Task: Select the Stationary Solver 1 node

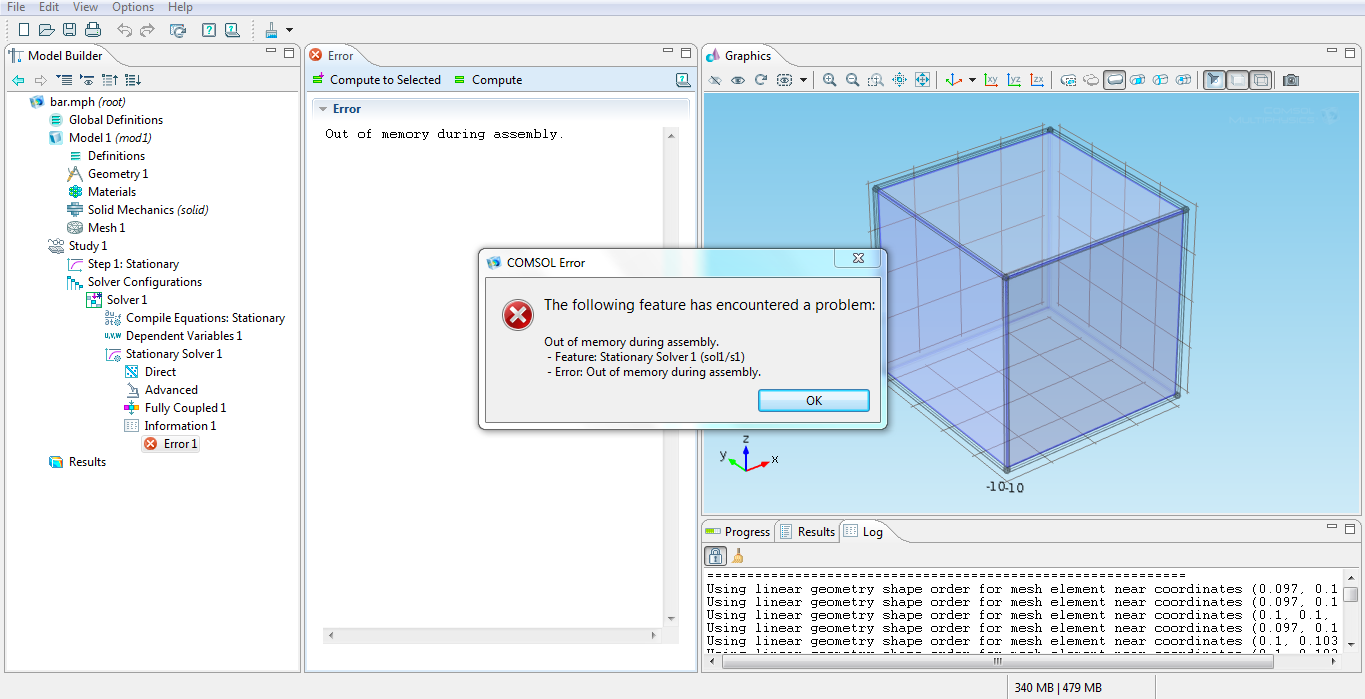Action: [164, 354]
